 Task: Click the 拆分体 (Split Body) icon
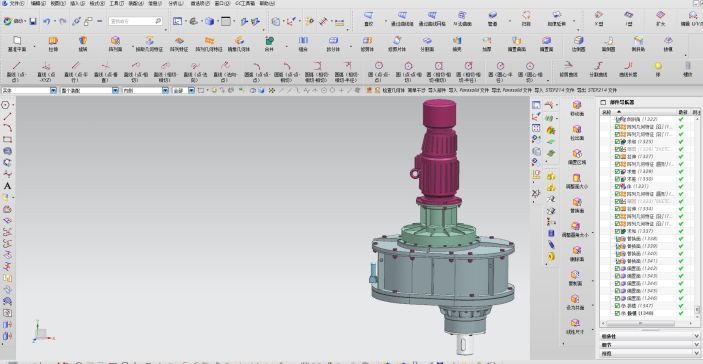point(333,43)
